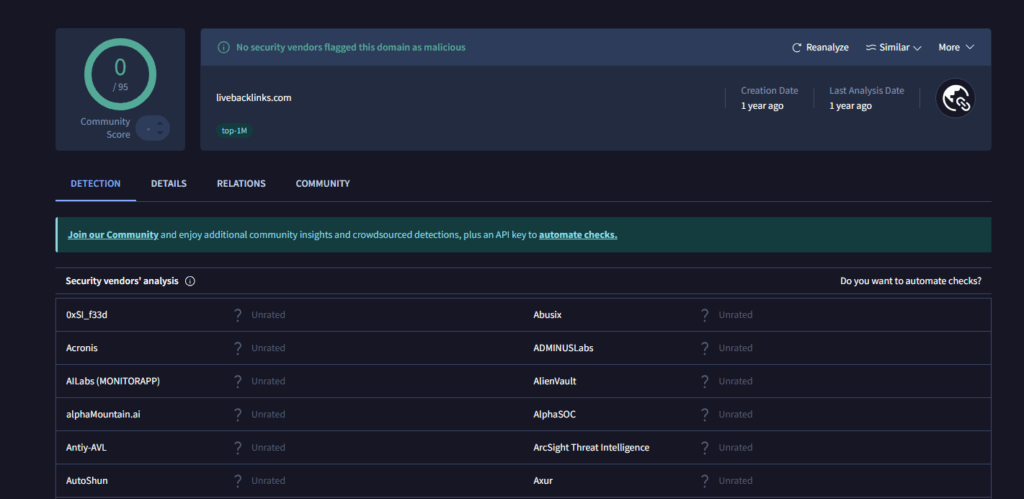Select the Community tab
This screenshot has width=1024, height=499.
(322, 184)
